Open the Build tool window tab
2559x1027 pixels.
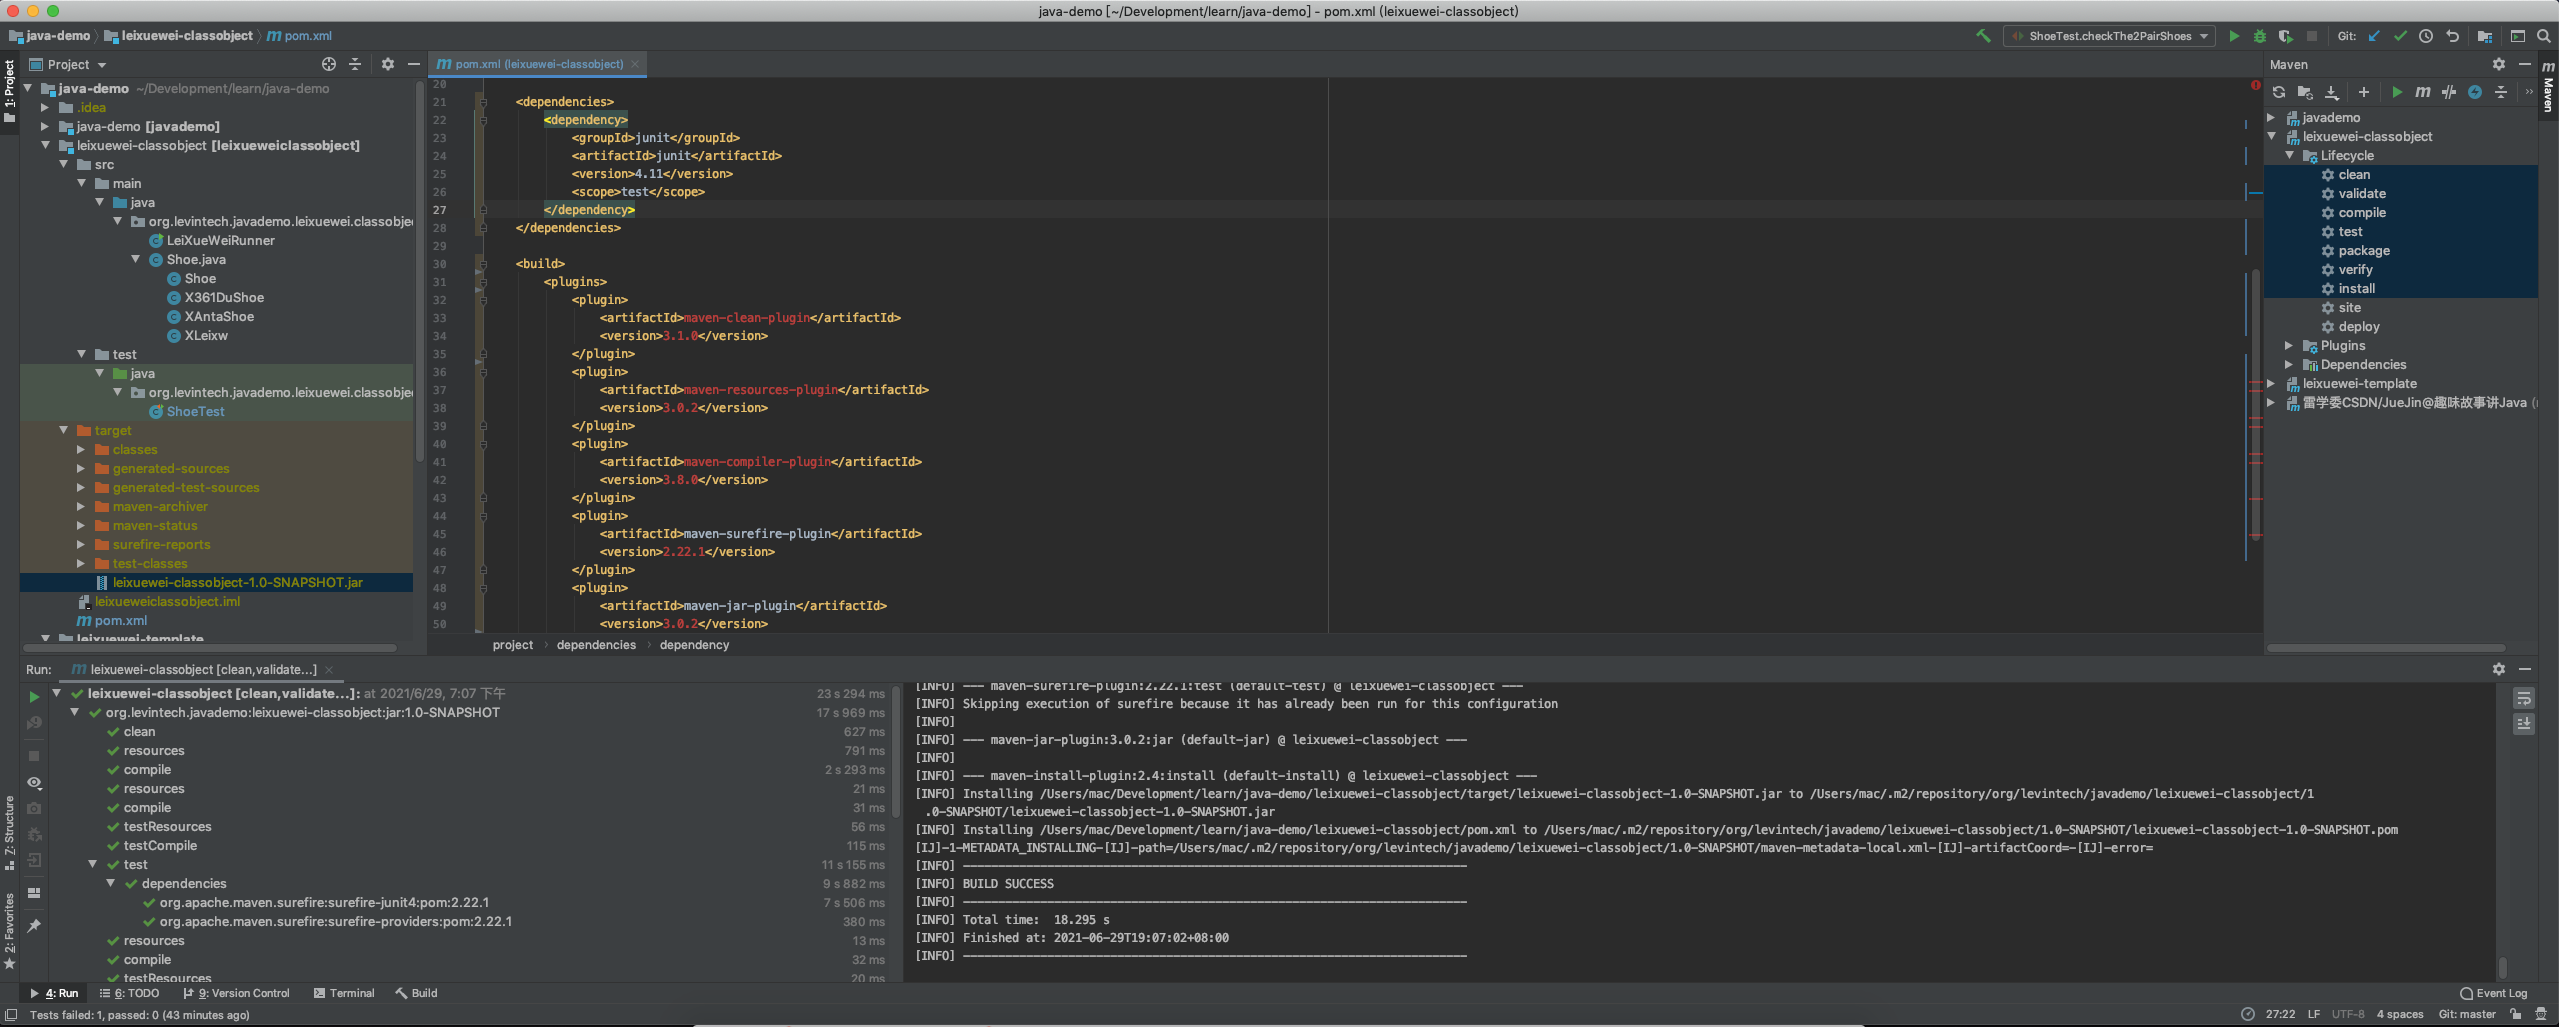coord(417,993)
